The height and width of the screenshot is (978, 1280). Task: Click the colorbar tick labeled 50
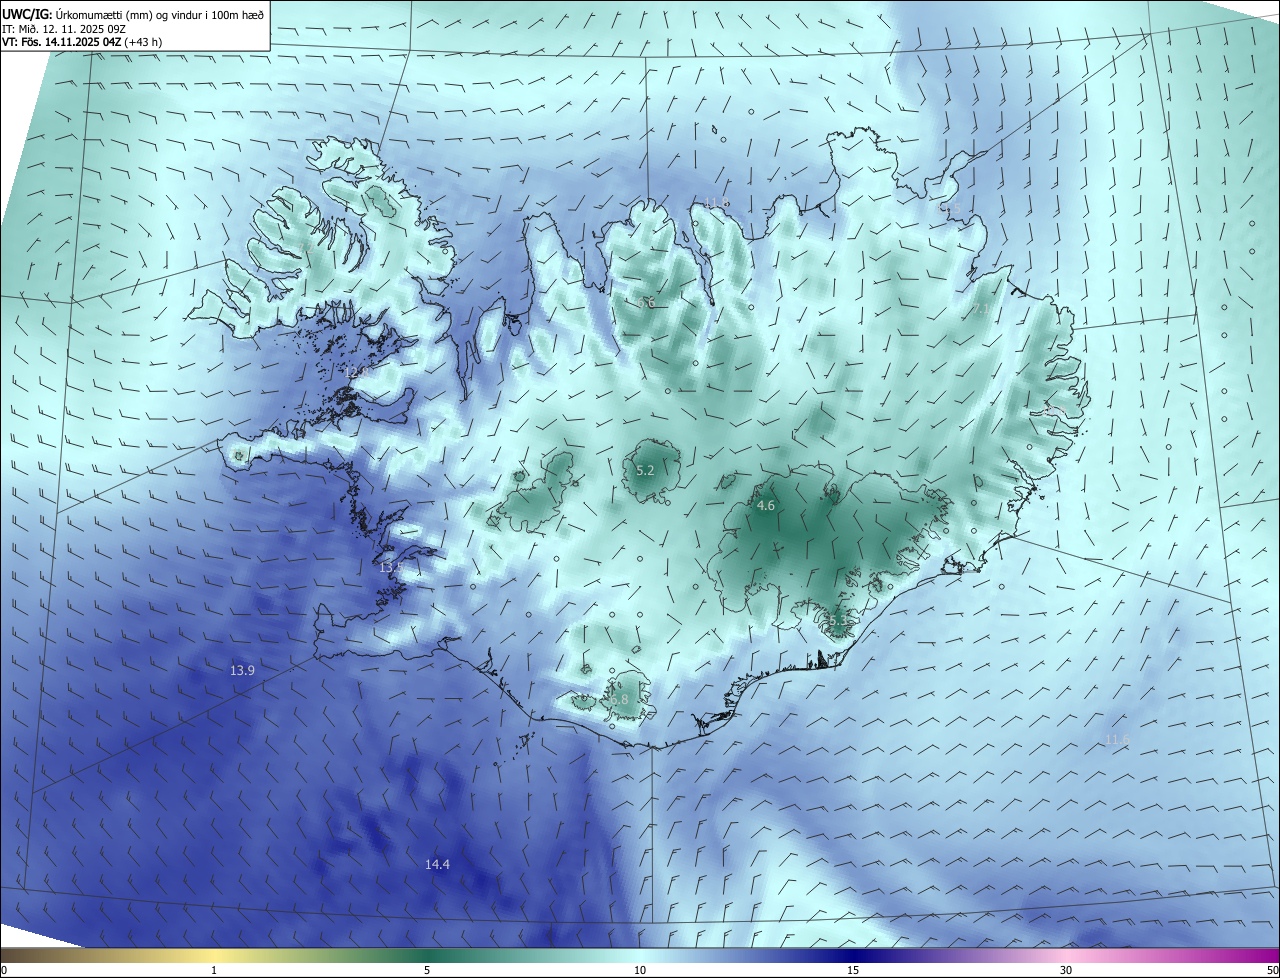(x=1272, y=970)
